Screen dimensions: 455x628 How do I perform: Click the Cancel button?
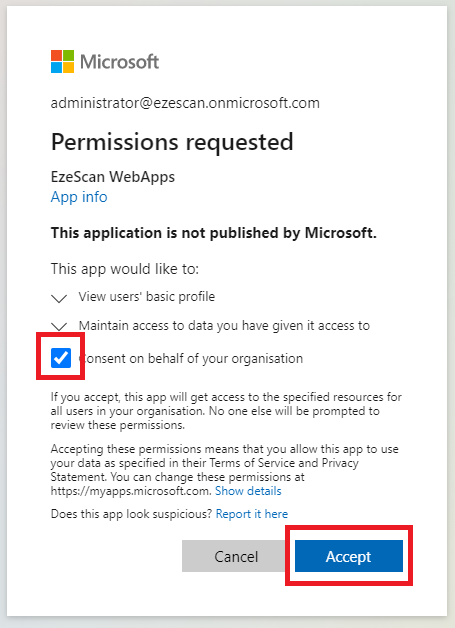236,556
